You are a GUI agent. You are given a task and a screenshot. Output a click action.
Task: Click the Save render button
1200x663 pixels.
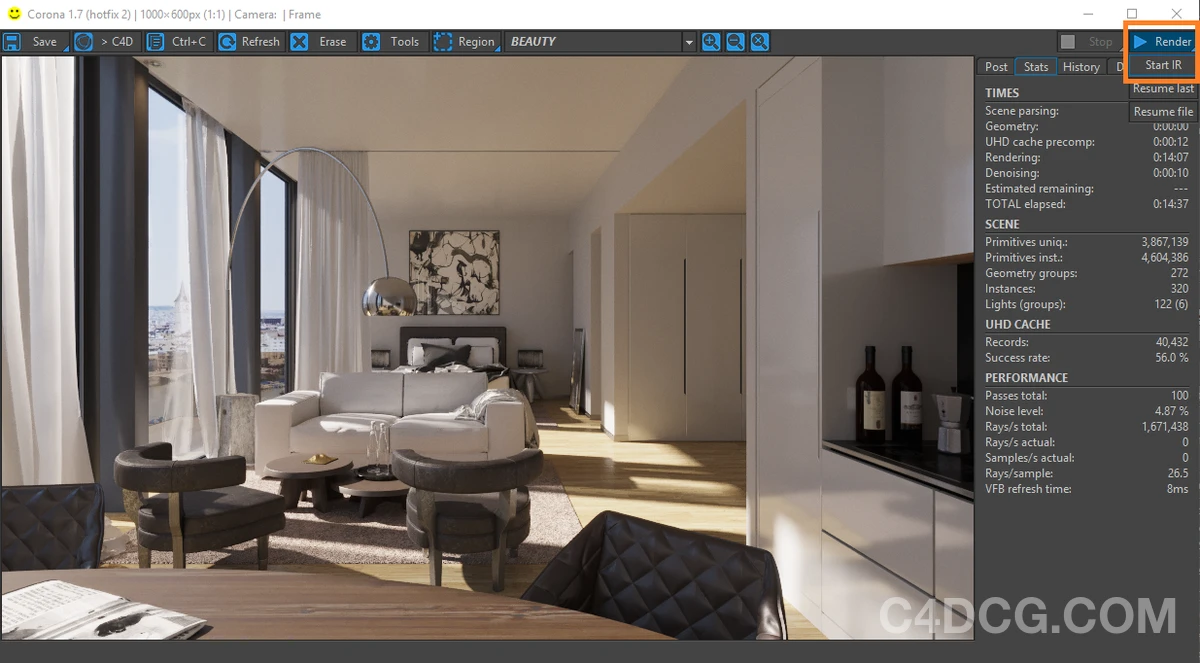33,42
